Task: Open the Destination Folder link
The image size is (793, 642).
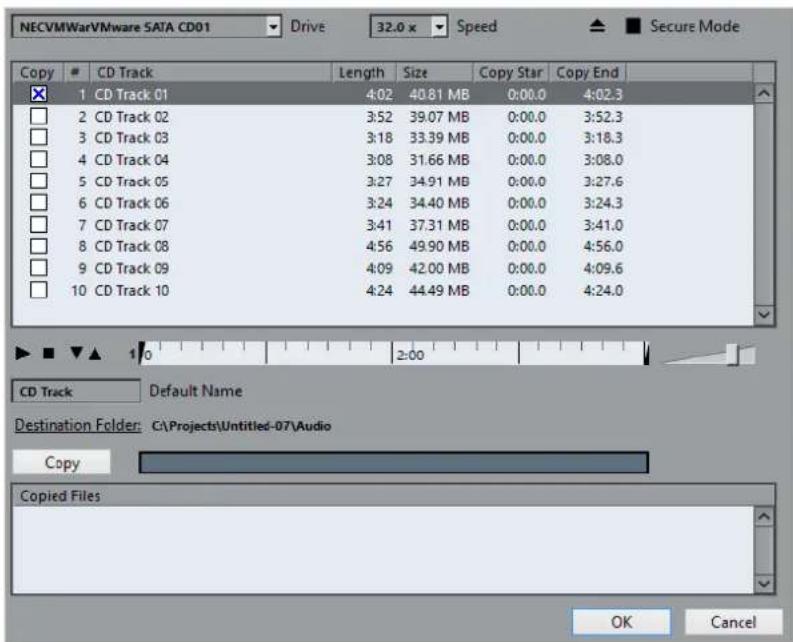Action: tap(78, 425)
